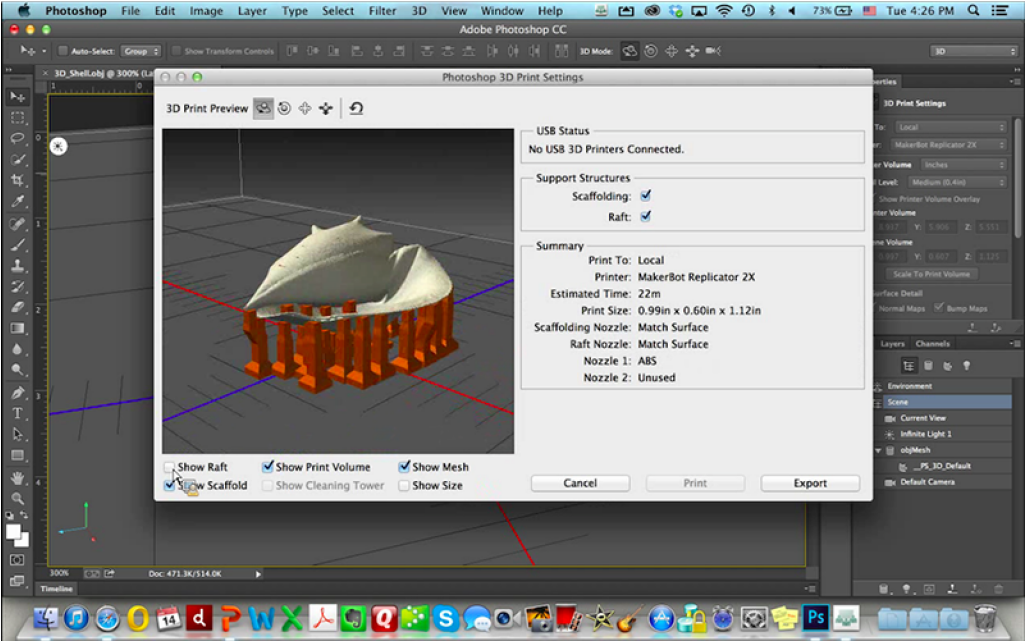Viewport: 1025px width, 641px height.
Task: Enable the Show Size checkbox
Action: tap(404, 485)
